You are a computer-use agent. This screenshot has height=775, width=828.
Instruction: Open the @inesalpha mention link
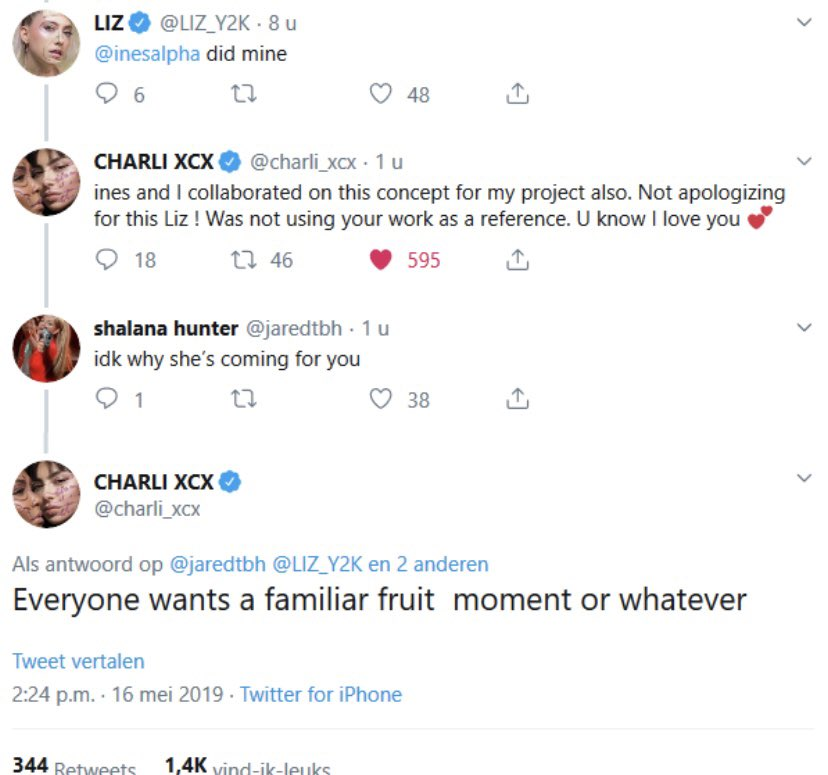[147, 54]
